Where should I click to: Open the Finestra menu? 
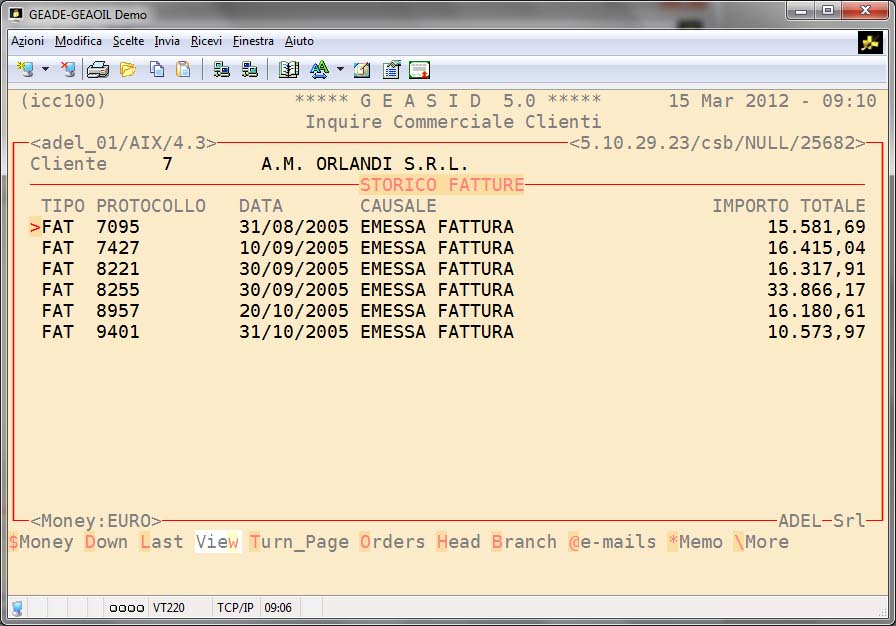(x=253, y=41)
